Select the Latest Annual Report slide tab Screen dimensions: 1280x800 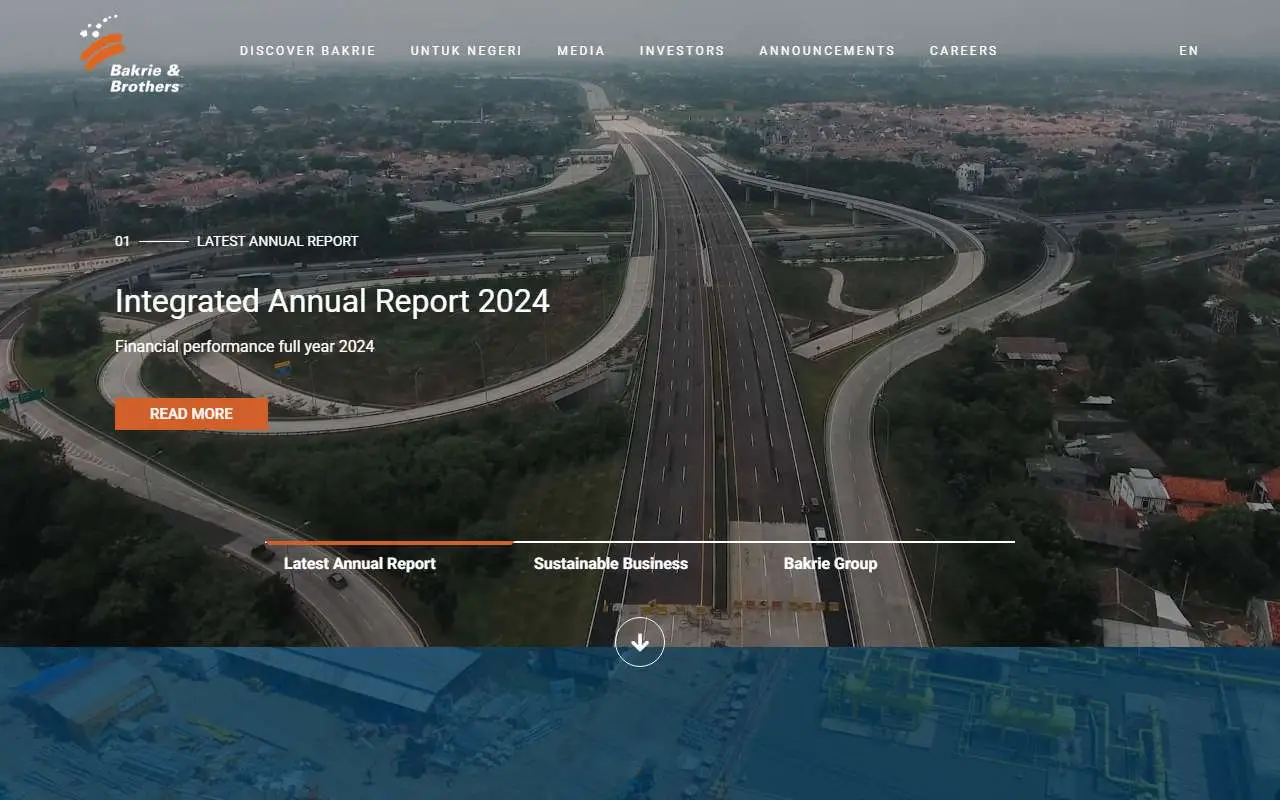point(360,563)
